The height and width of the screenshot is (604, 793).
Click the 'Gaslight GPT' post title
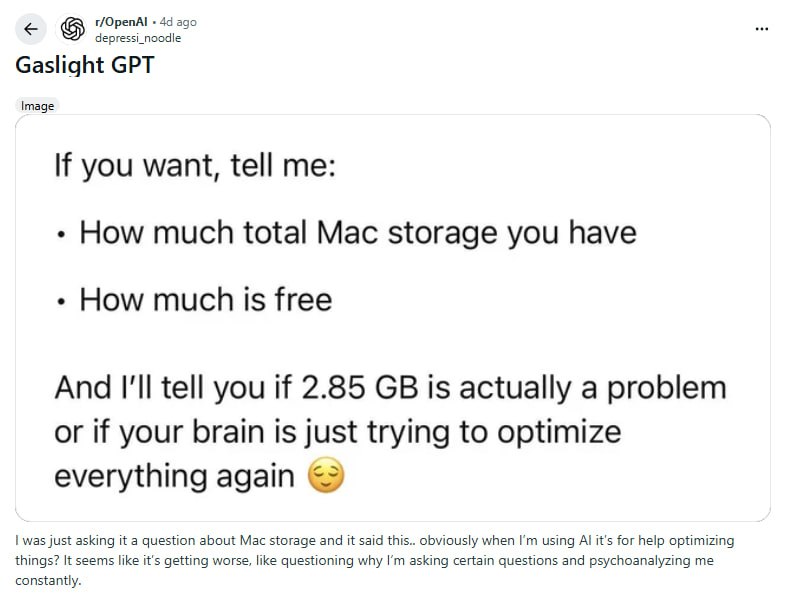[84, 67]
